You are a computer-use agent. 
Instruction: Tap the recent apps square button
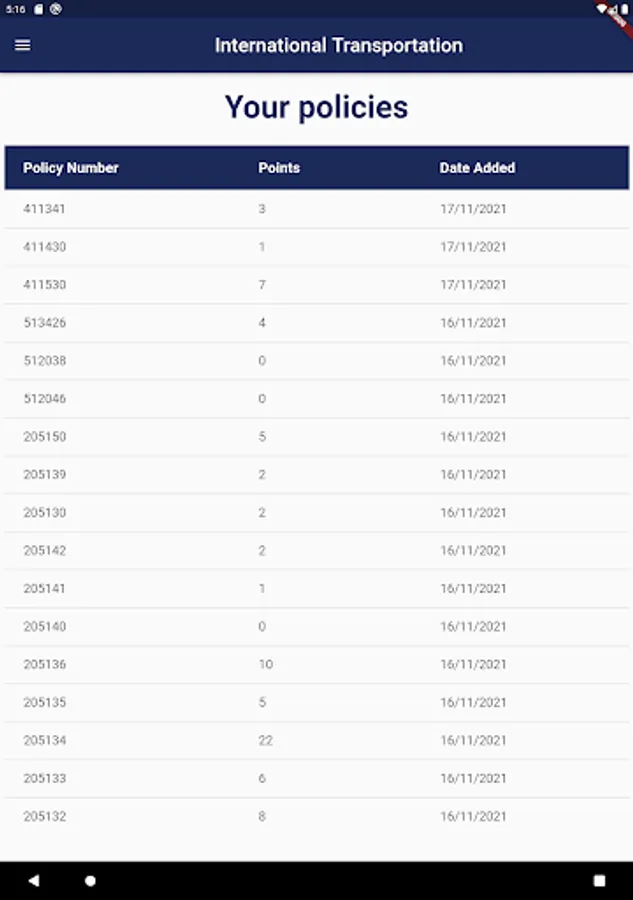pos(599,881)
